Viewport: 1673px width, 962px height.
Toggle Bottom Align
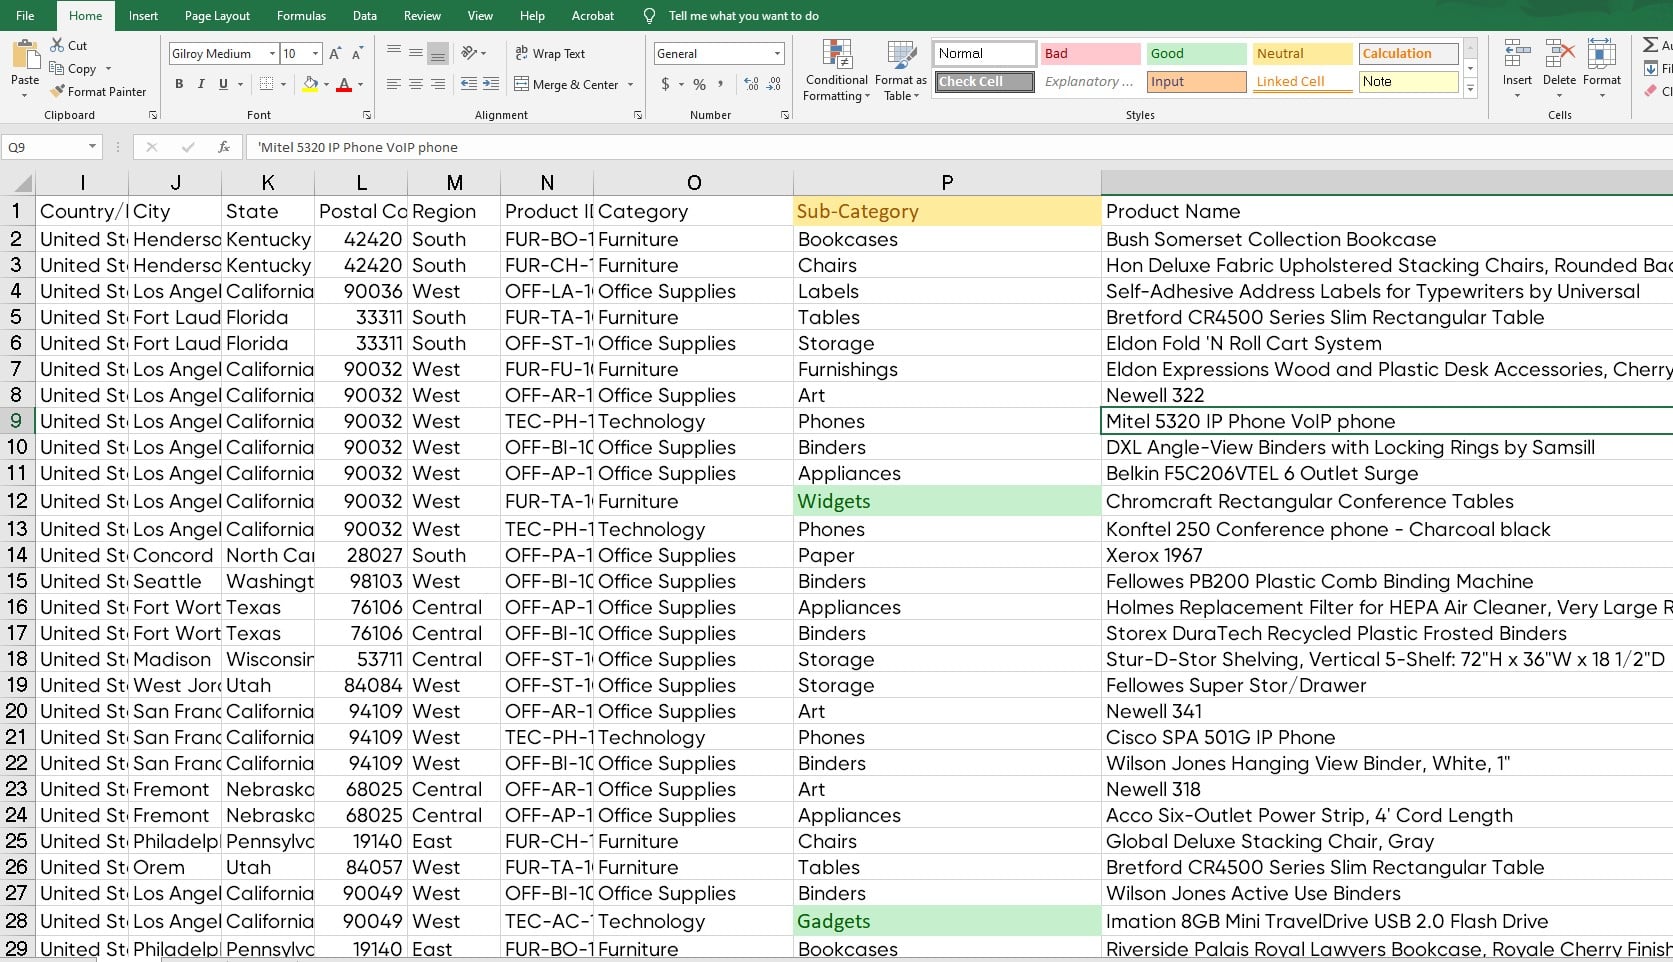pyautogui.click(x=438, y=53)
